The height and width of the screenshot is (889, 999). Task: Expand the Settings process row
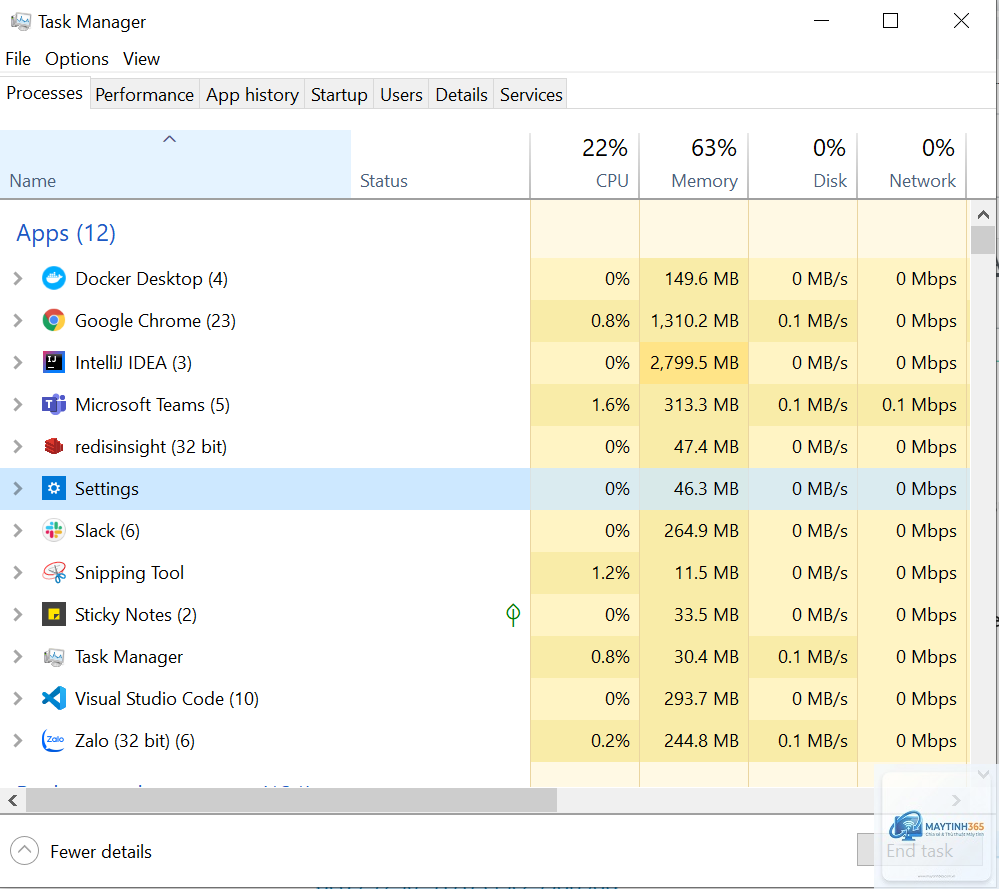(18, 489)
